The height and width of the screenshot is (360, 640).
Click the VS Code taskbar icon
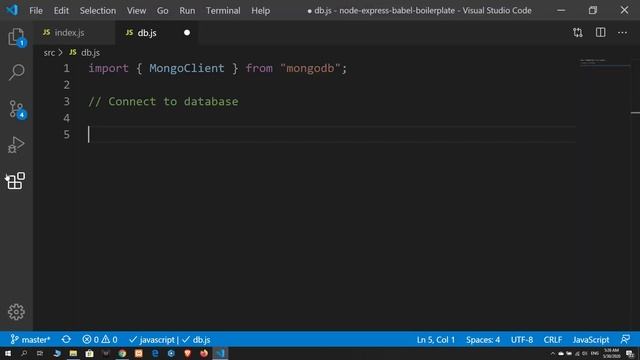[x=220, y=353]
